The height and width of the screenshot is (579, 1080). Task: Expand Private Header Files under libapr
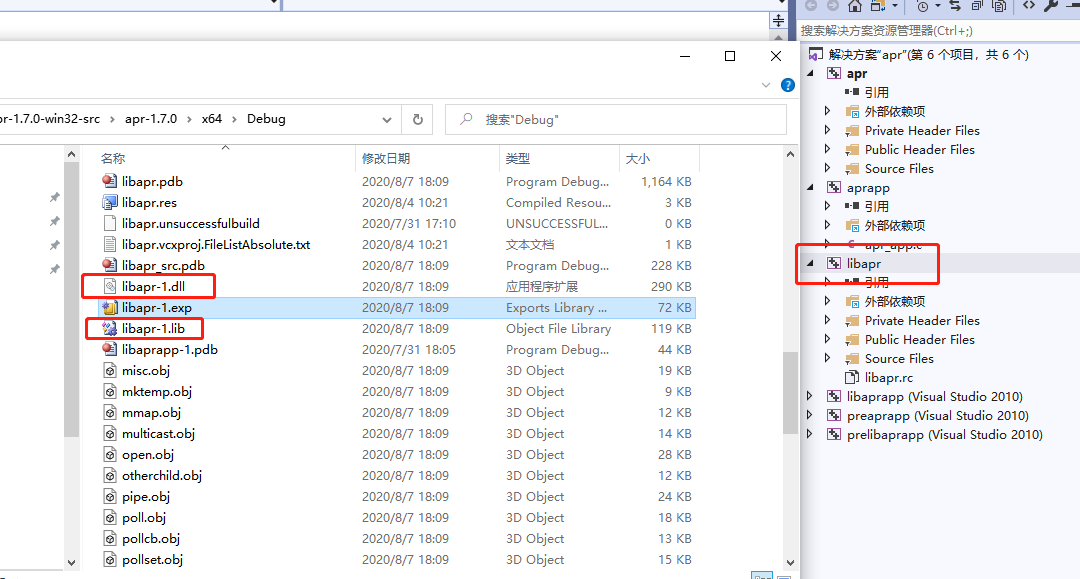coord(826,320)
